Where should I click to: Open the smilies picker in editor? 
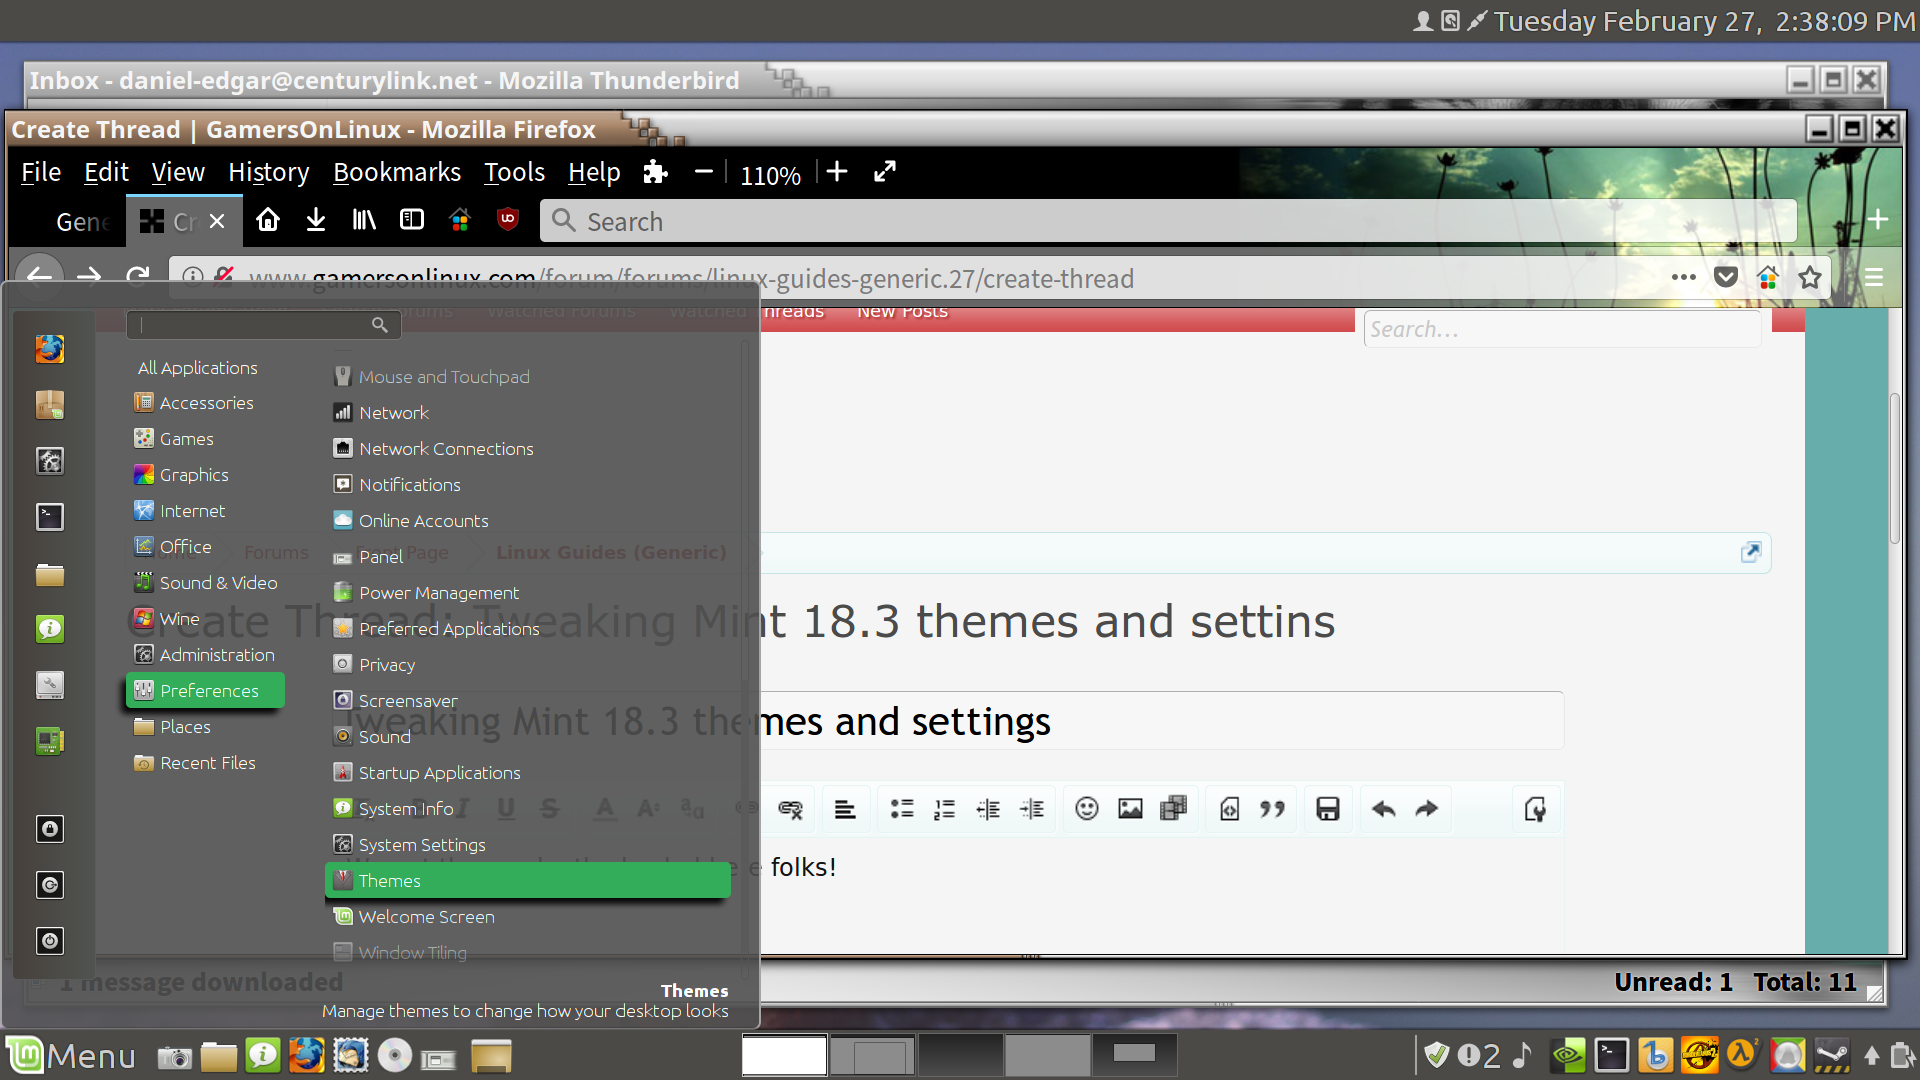(1087, 809)
